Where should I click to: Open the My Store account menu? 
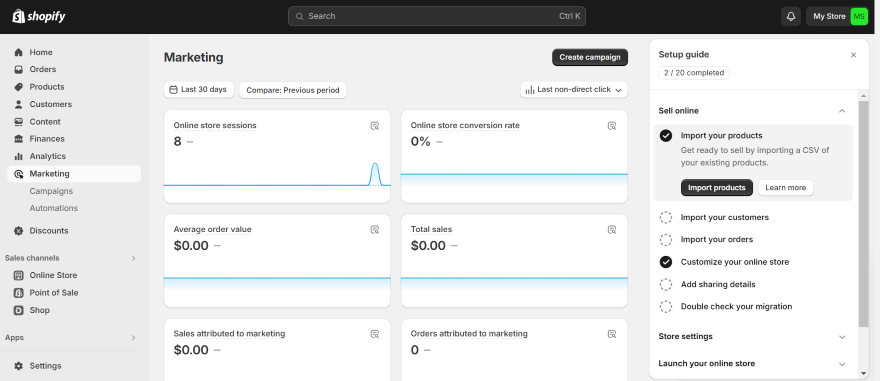tap(837, 16)
